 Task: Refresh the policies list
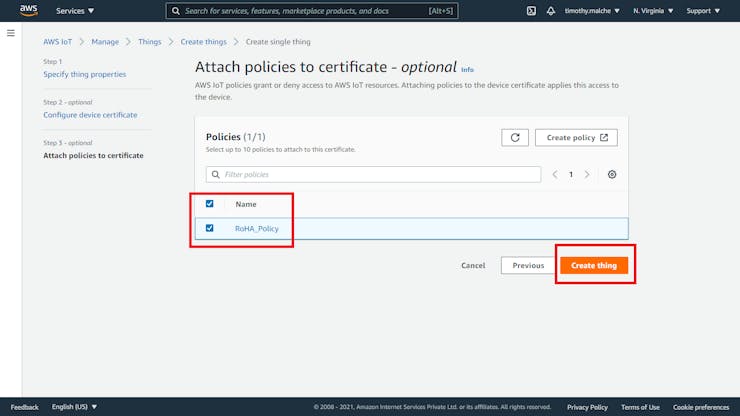(x=515, y=137)
